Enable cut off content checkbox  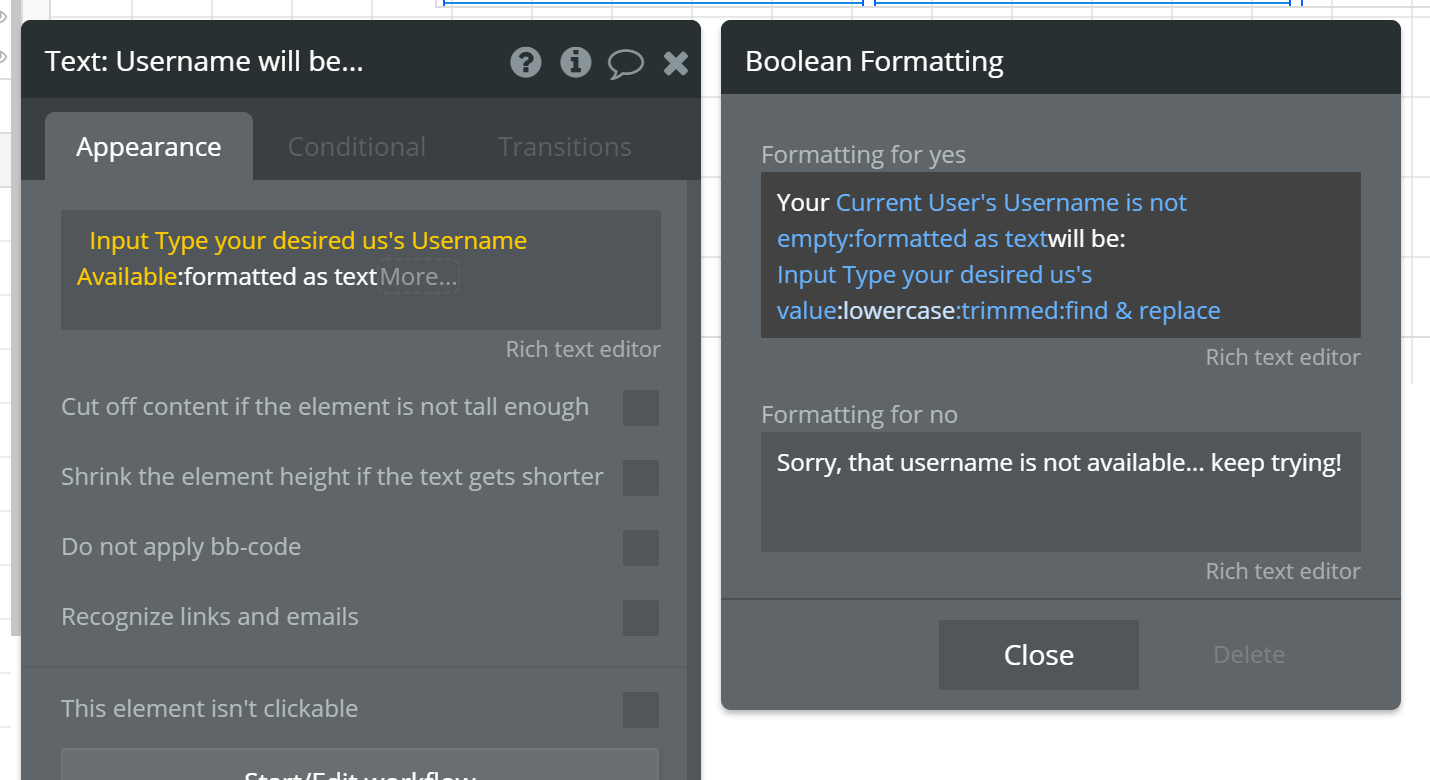coord(640,408)
